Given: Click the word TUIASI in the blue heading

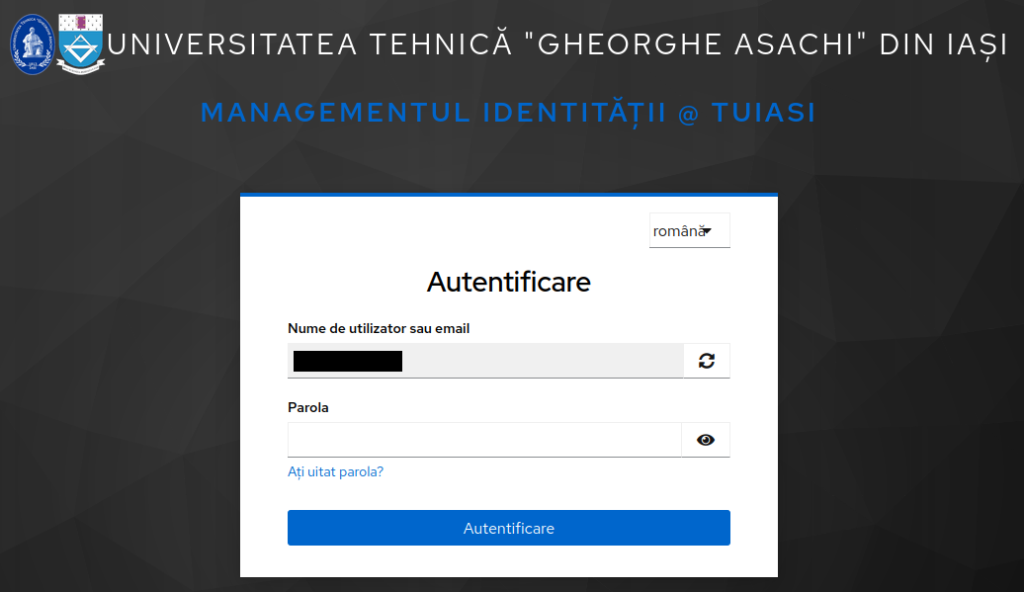Looking at the screenshot, I should point(763,113).
